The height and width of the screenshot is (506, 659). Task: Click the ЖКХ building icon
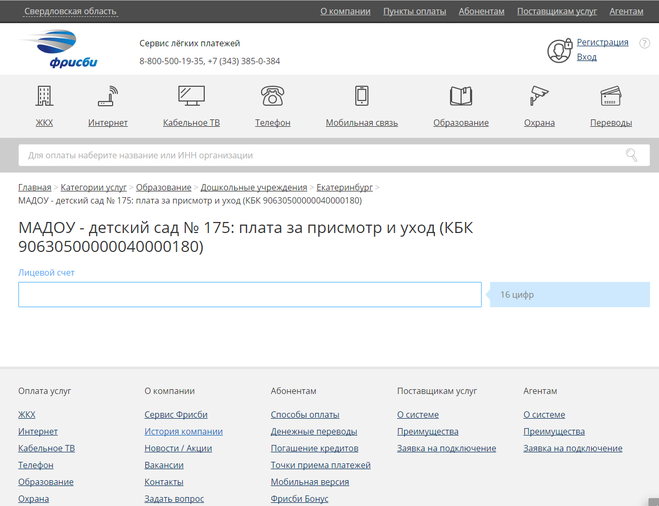(x=44, y=96)
